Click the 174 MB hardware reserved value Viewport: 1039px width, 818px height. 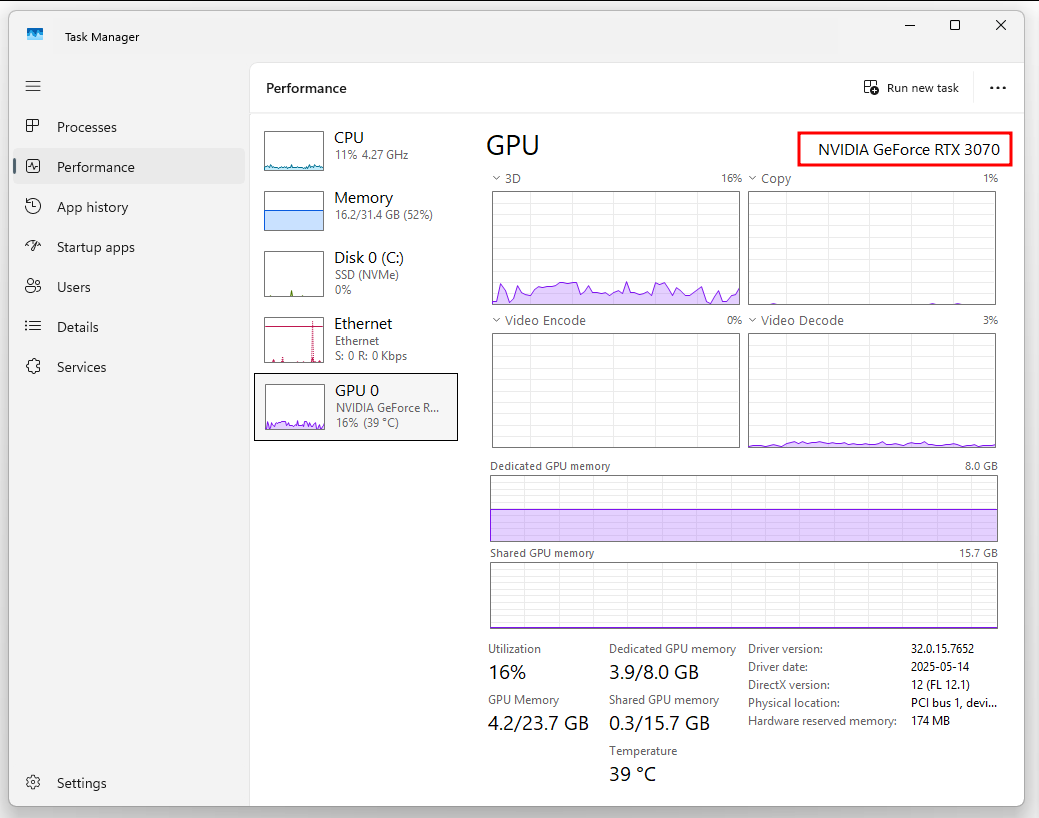click(930, 721)
